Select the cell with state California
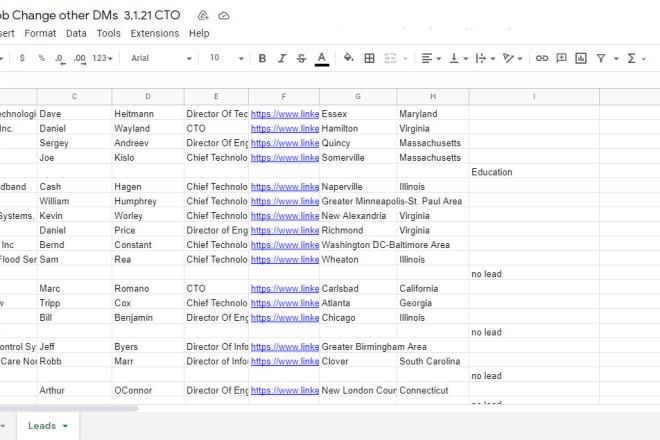 point(433,288)
